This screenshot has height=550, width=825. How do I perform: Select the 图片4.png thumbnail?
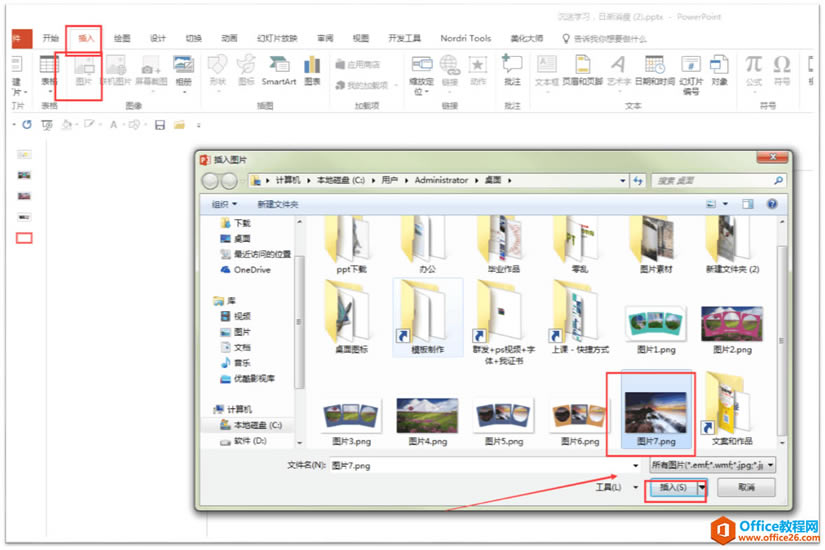click(x=427, y=421)
